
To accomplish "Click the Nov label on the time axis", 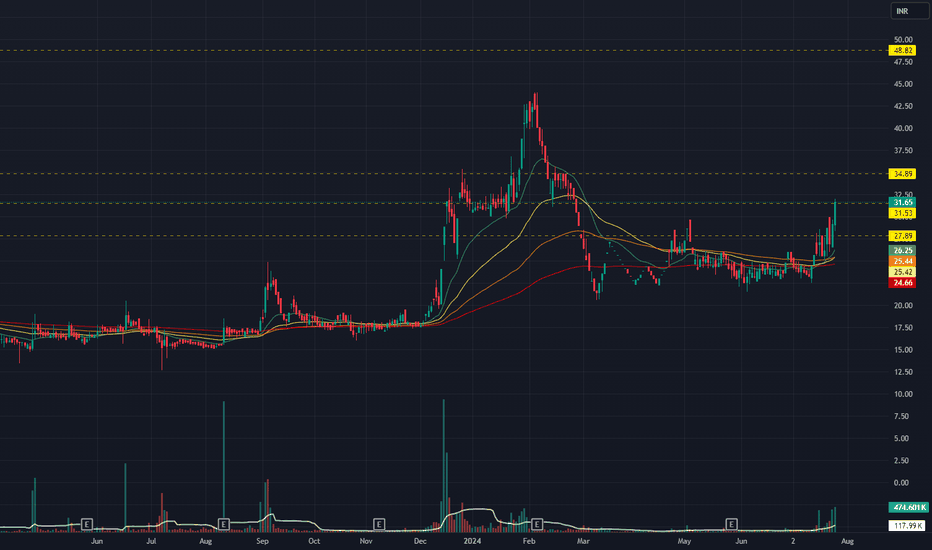I will click(x=366, y=542).
